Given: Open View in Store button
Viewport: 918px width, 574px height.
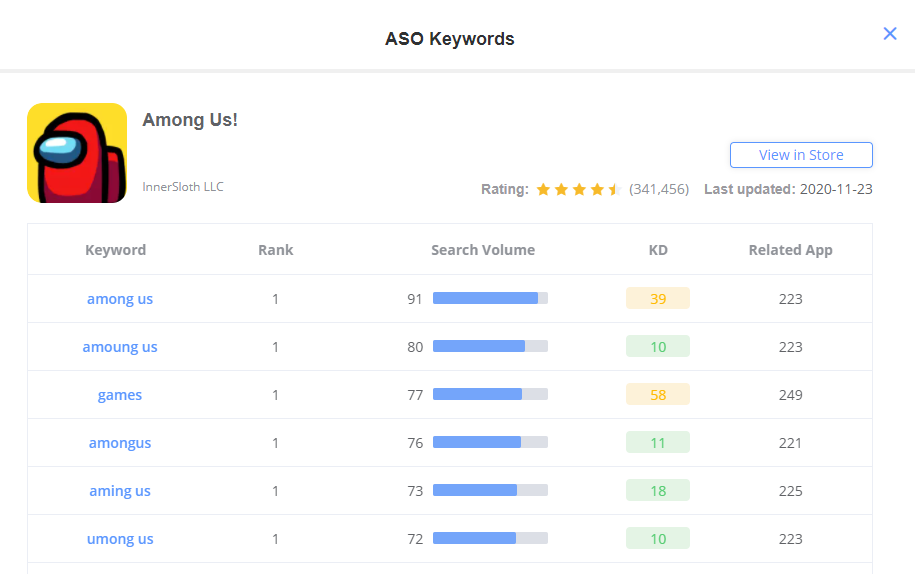Looking at the screenshot, I should pyautogui.click(x=800, y=155).
